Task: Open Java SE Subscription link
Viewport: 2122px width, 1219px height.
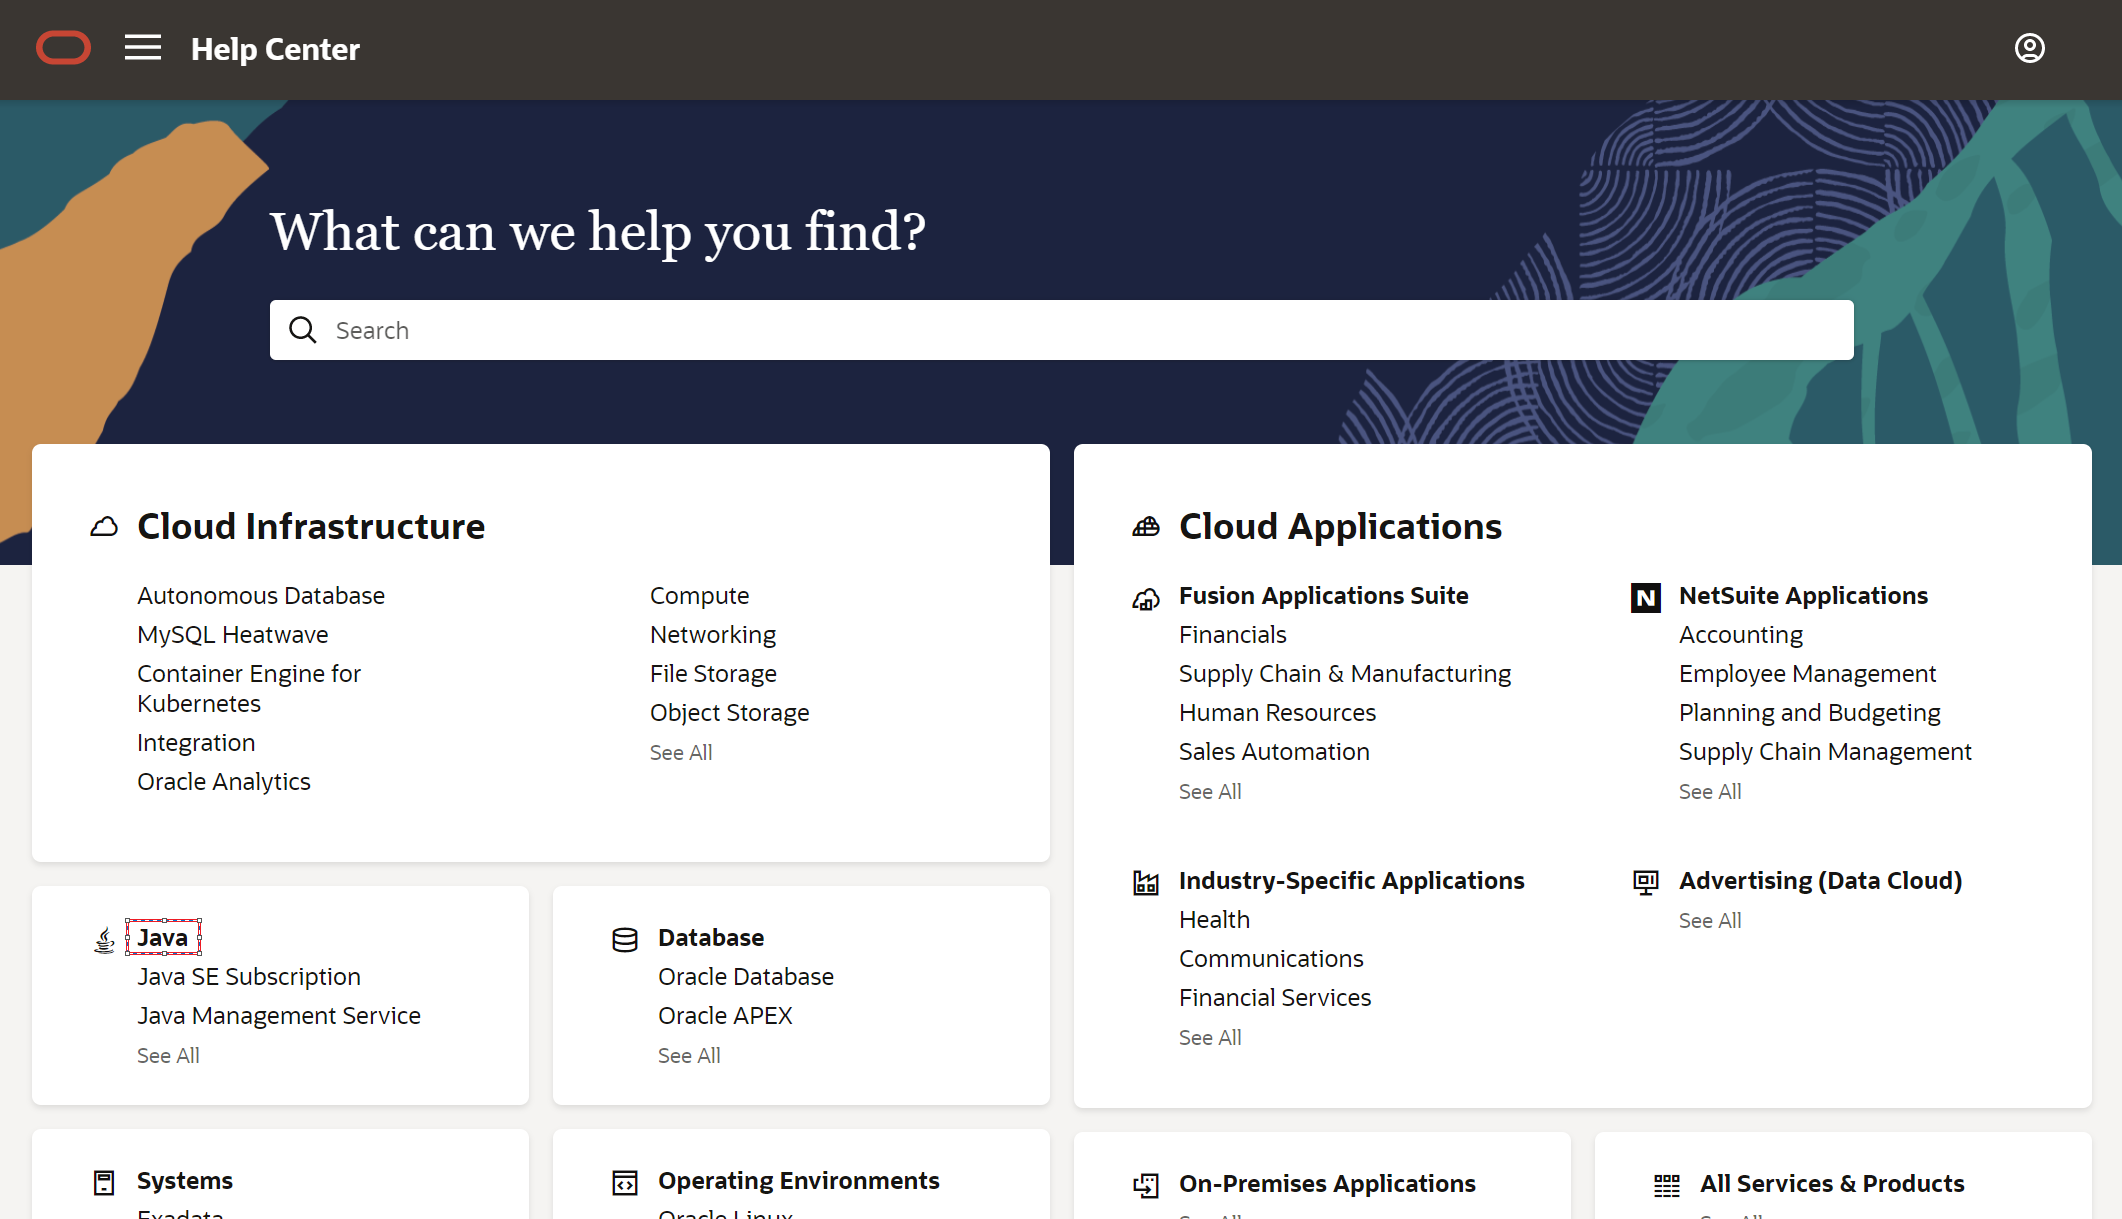Action: coord(249,977)
